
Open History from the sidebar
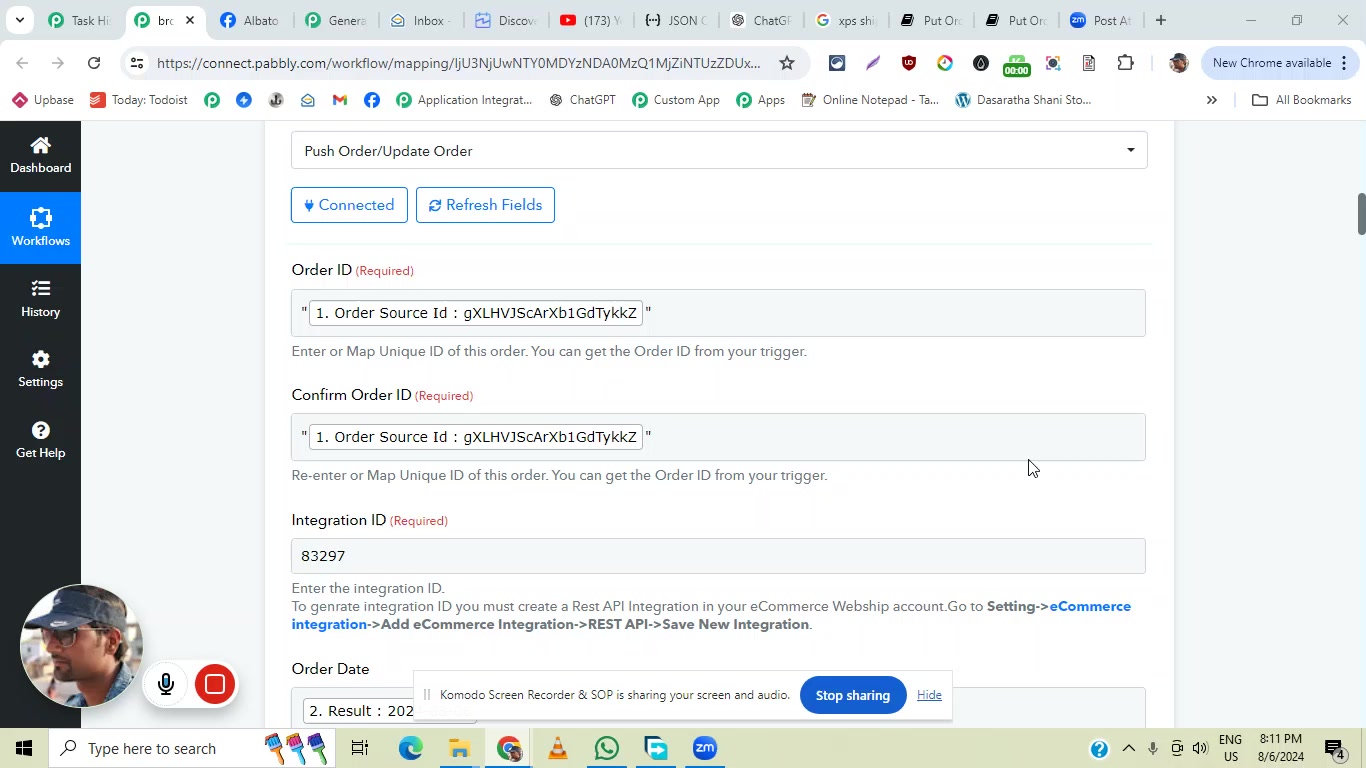pyautogui.click(x=40, y=299)
